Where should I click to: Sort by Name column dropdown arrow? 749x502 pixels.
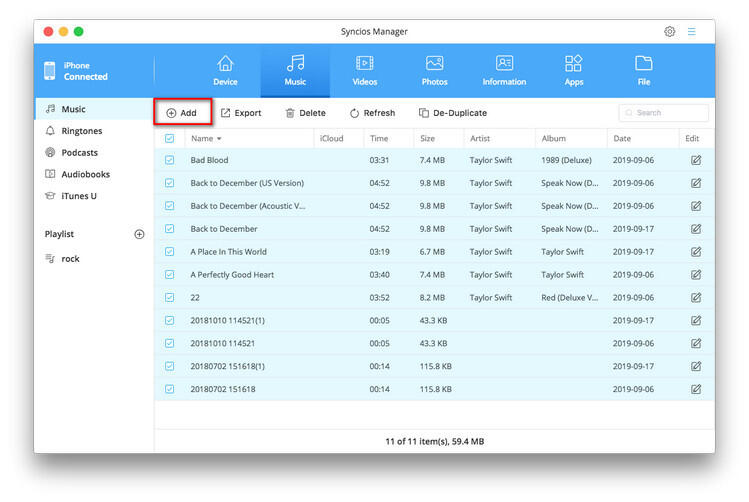tap(219, 139)
